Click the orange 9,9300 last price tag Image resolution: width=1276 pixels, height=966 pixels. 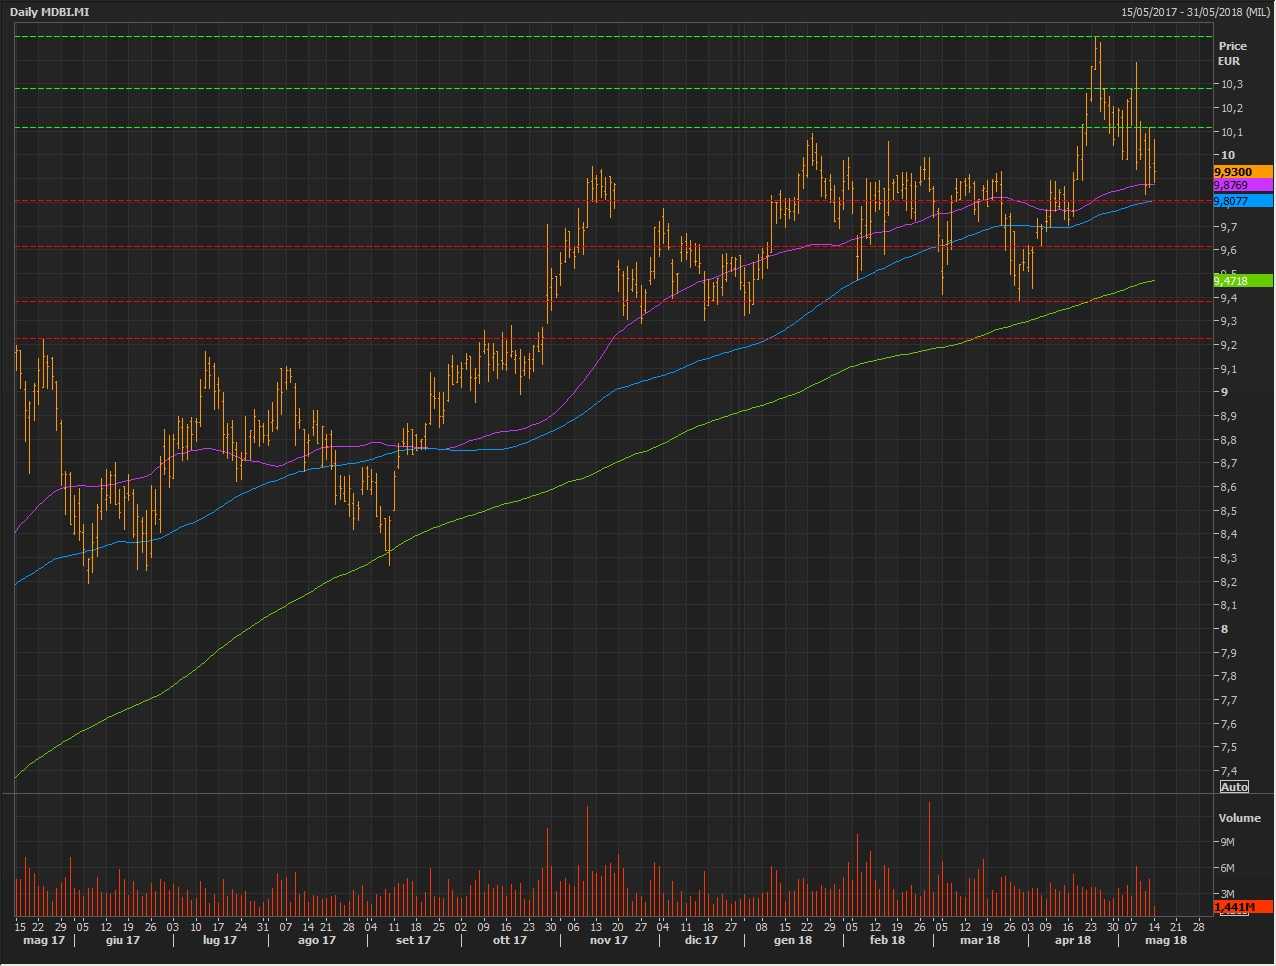(x=1242, y=172)
